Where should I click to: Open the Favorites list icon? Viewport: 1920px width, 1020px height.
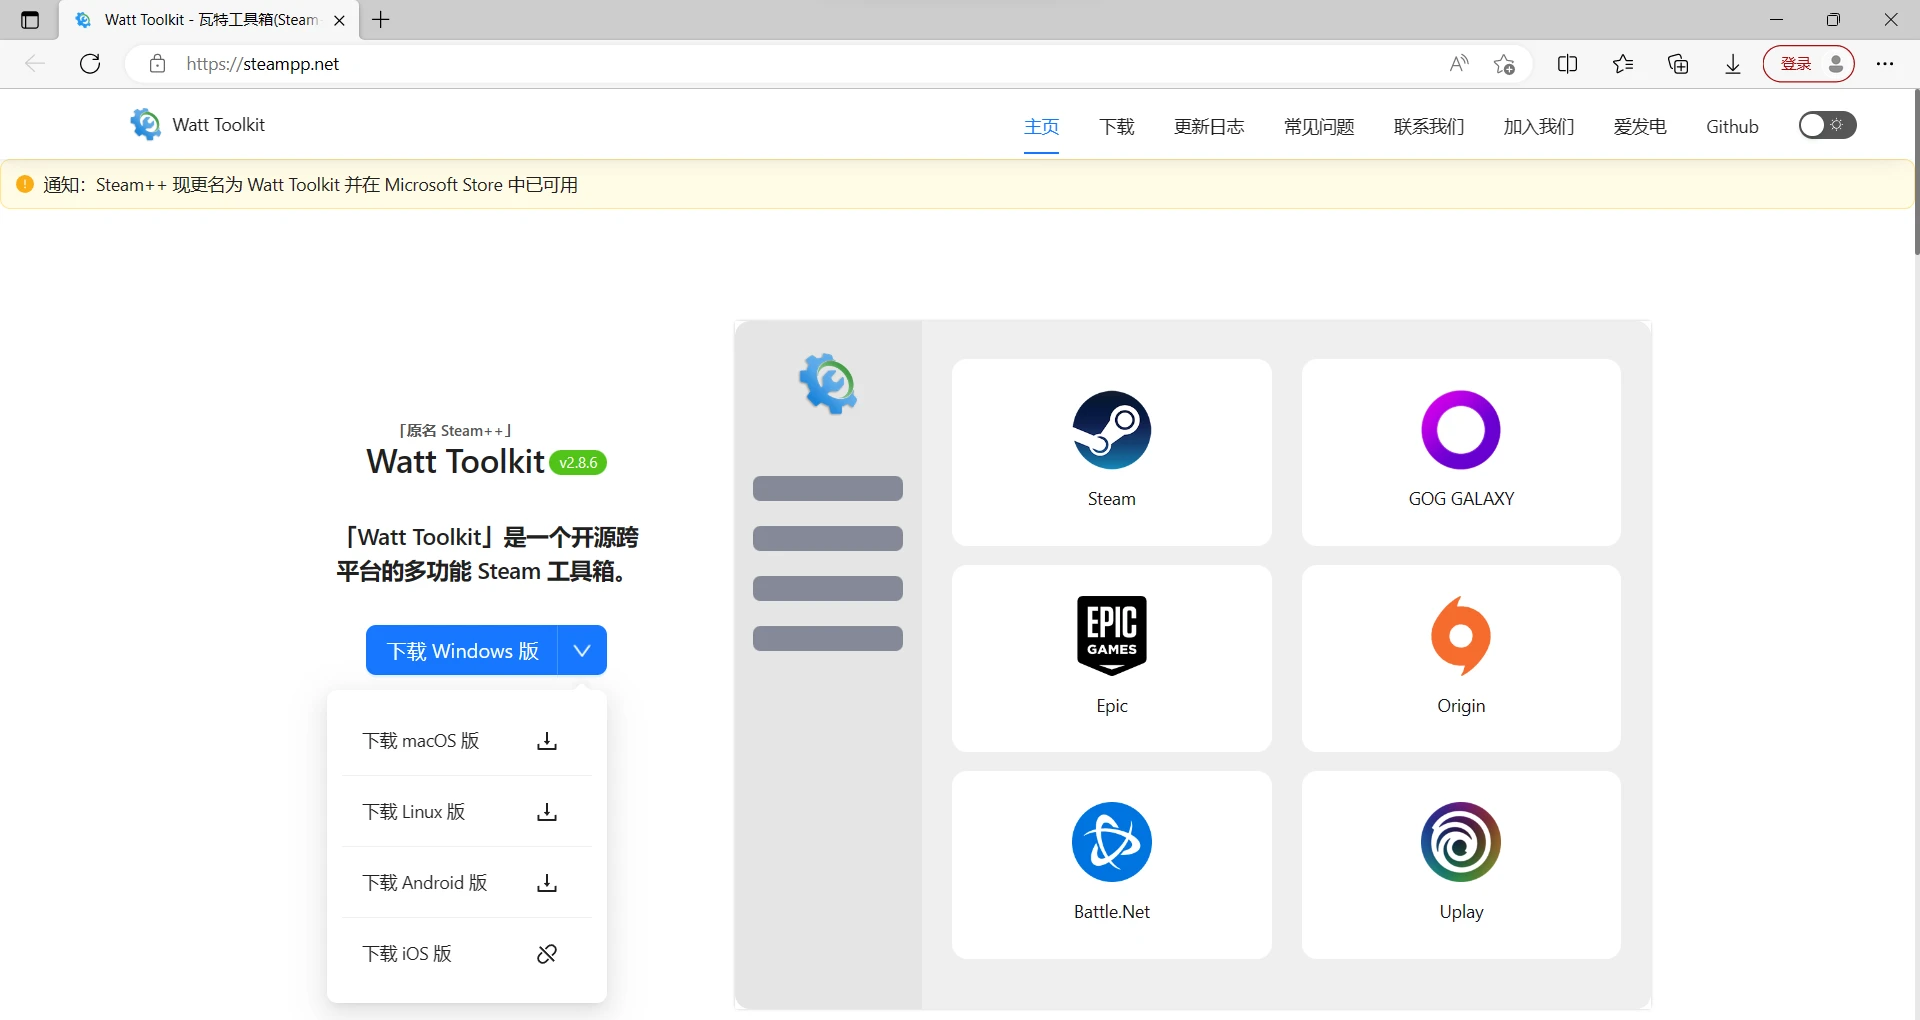(1623, 64)
